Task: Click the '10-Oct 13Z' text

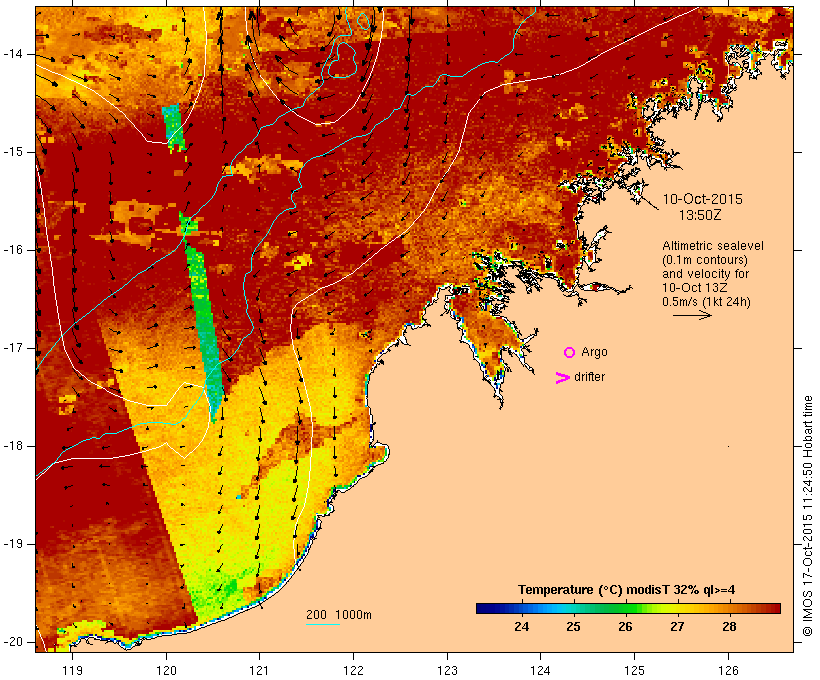Action: 694,288
